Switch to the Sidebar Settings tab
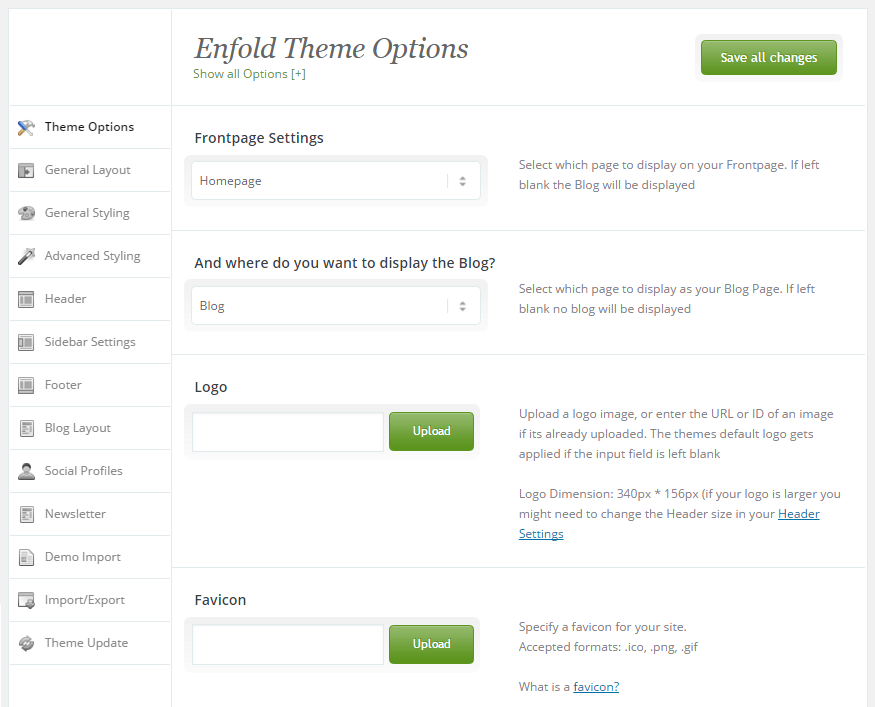Viewport: 875px width, 707px height. click(90, 342)
